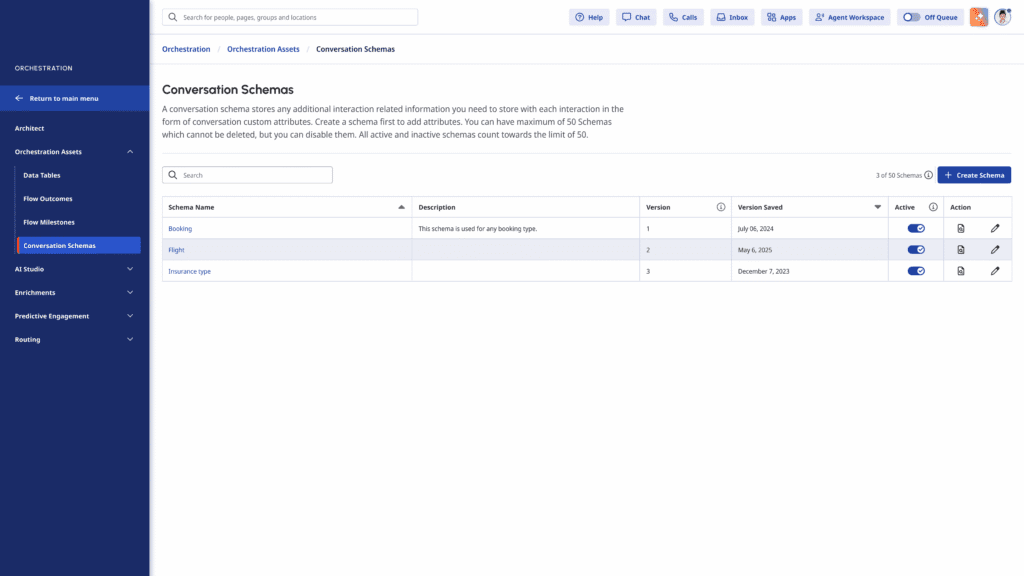The image size is (1024, 576).
Task: Open the Insurance type schema link
Action: (189, 271)
